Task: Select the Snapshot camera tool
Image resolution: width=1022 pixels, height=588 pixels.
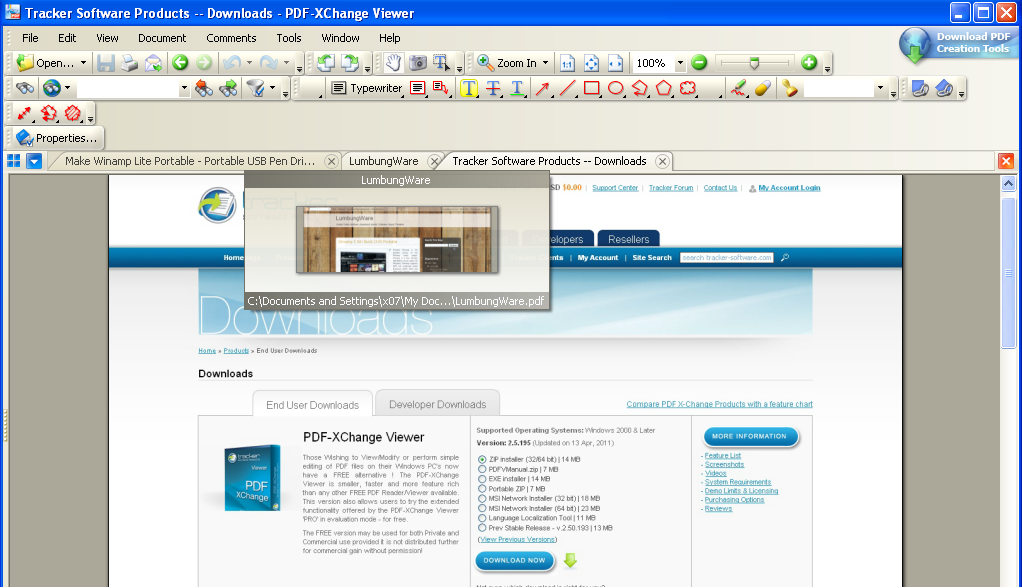Action: [419, 63]
